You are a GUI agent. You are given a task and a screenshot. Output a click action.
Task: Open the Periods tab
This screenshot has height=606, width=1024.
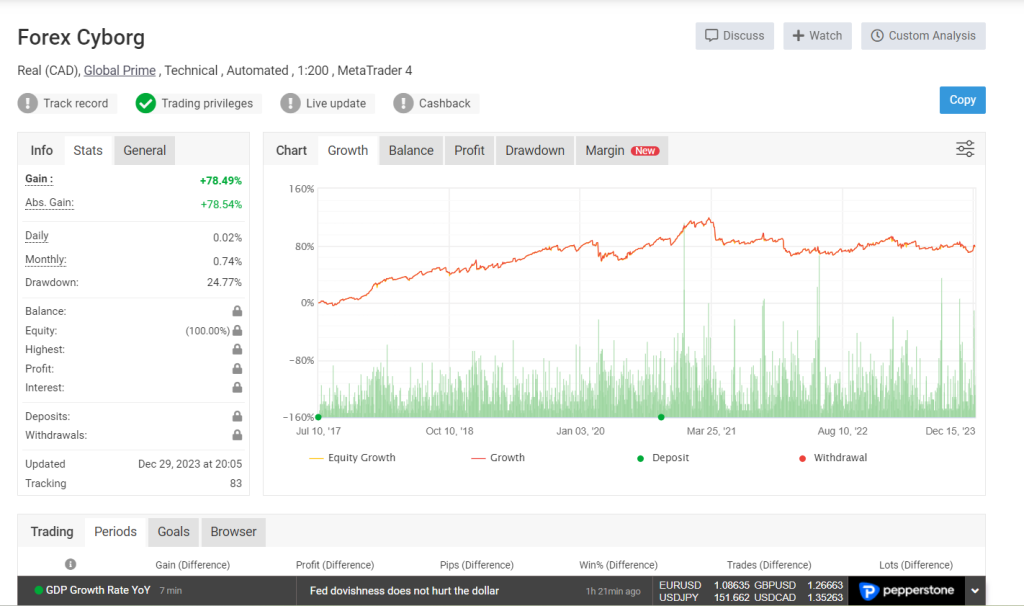click(114, 531)
